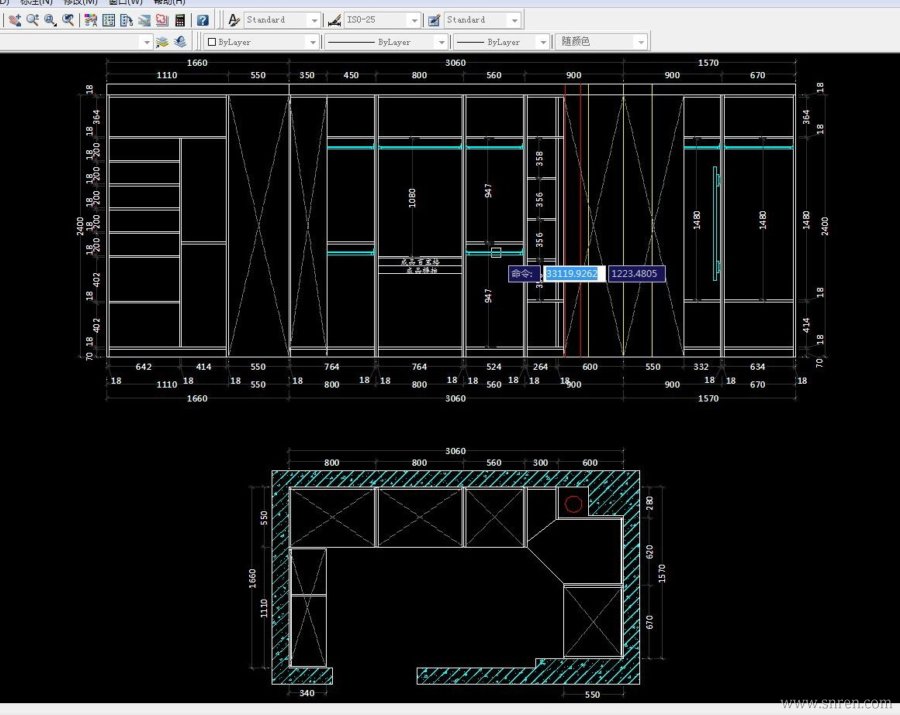Image resolution: width=900 pixels, height=715 pixels.
Task: Select the 300 dimension above plan view
Action: coord(540,463)
